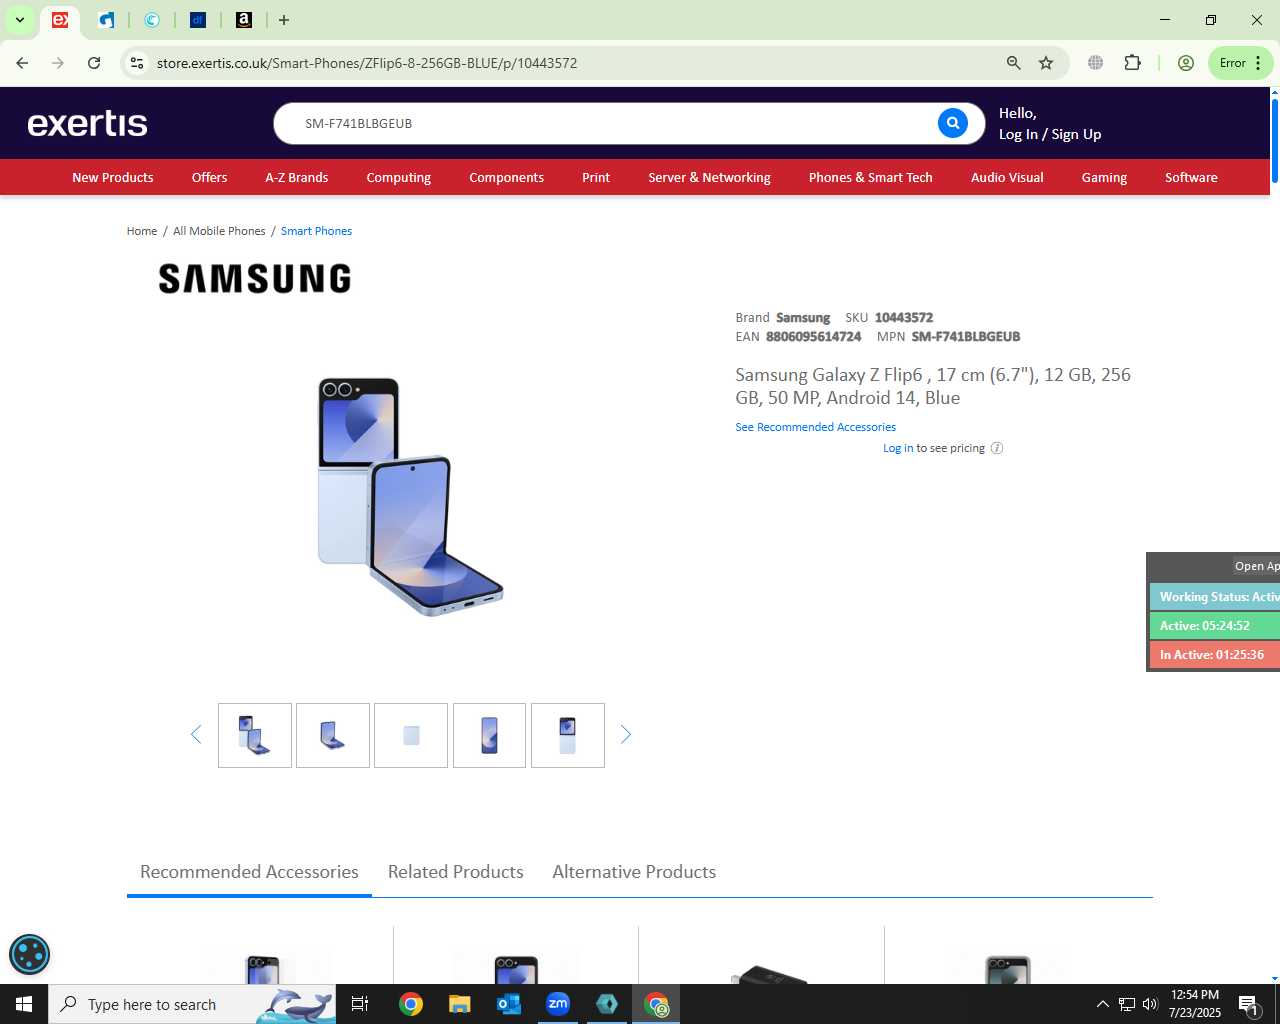Open Zoom from the taskbar

(558, 1004)
